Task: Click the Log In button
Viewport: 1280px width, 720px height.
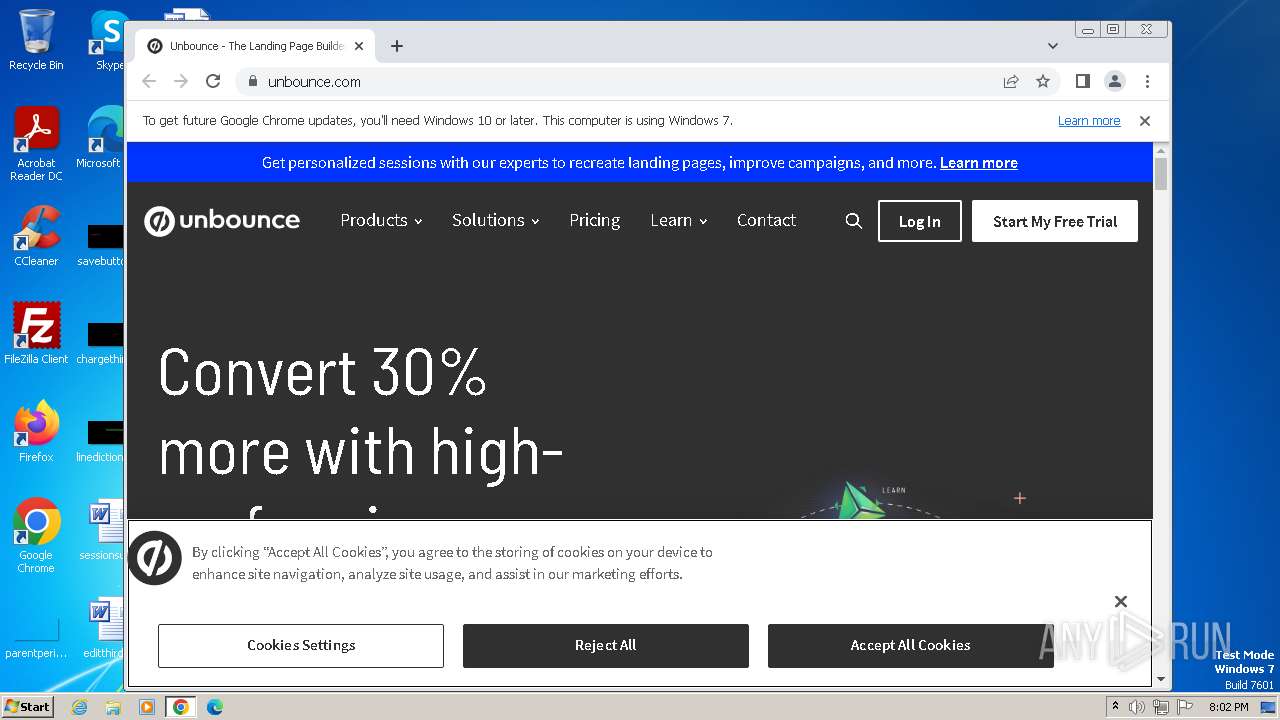Action: click(919, 221)
